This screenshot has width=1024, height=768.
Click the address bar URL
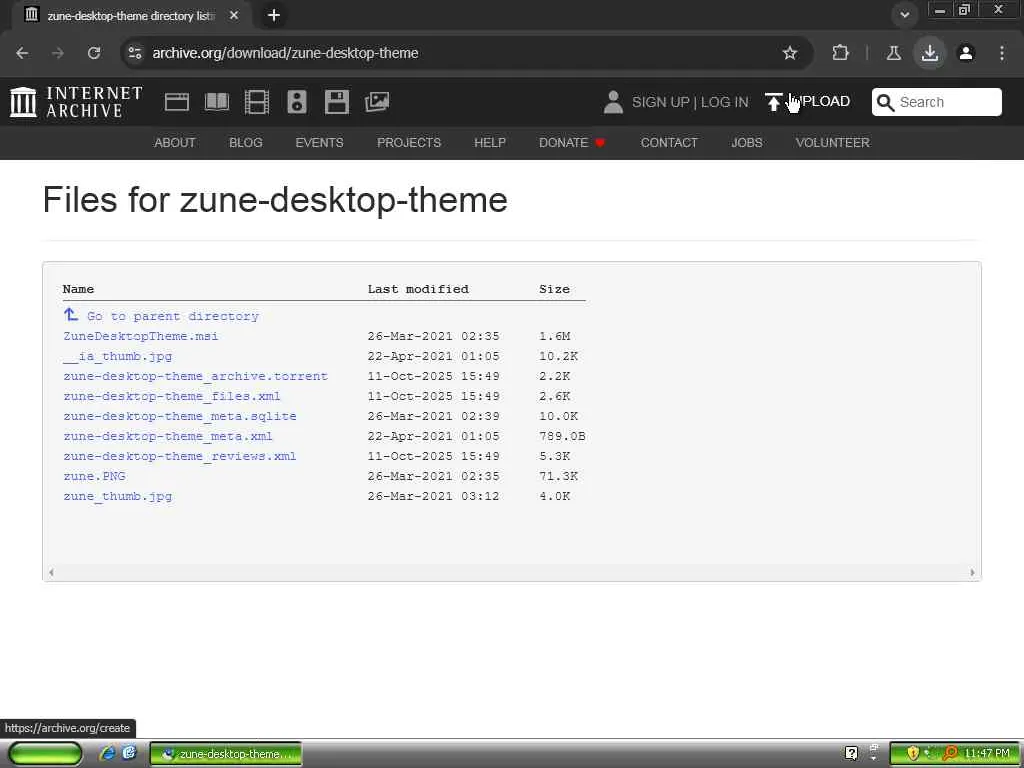285,53
